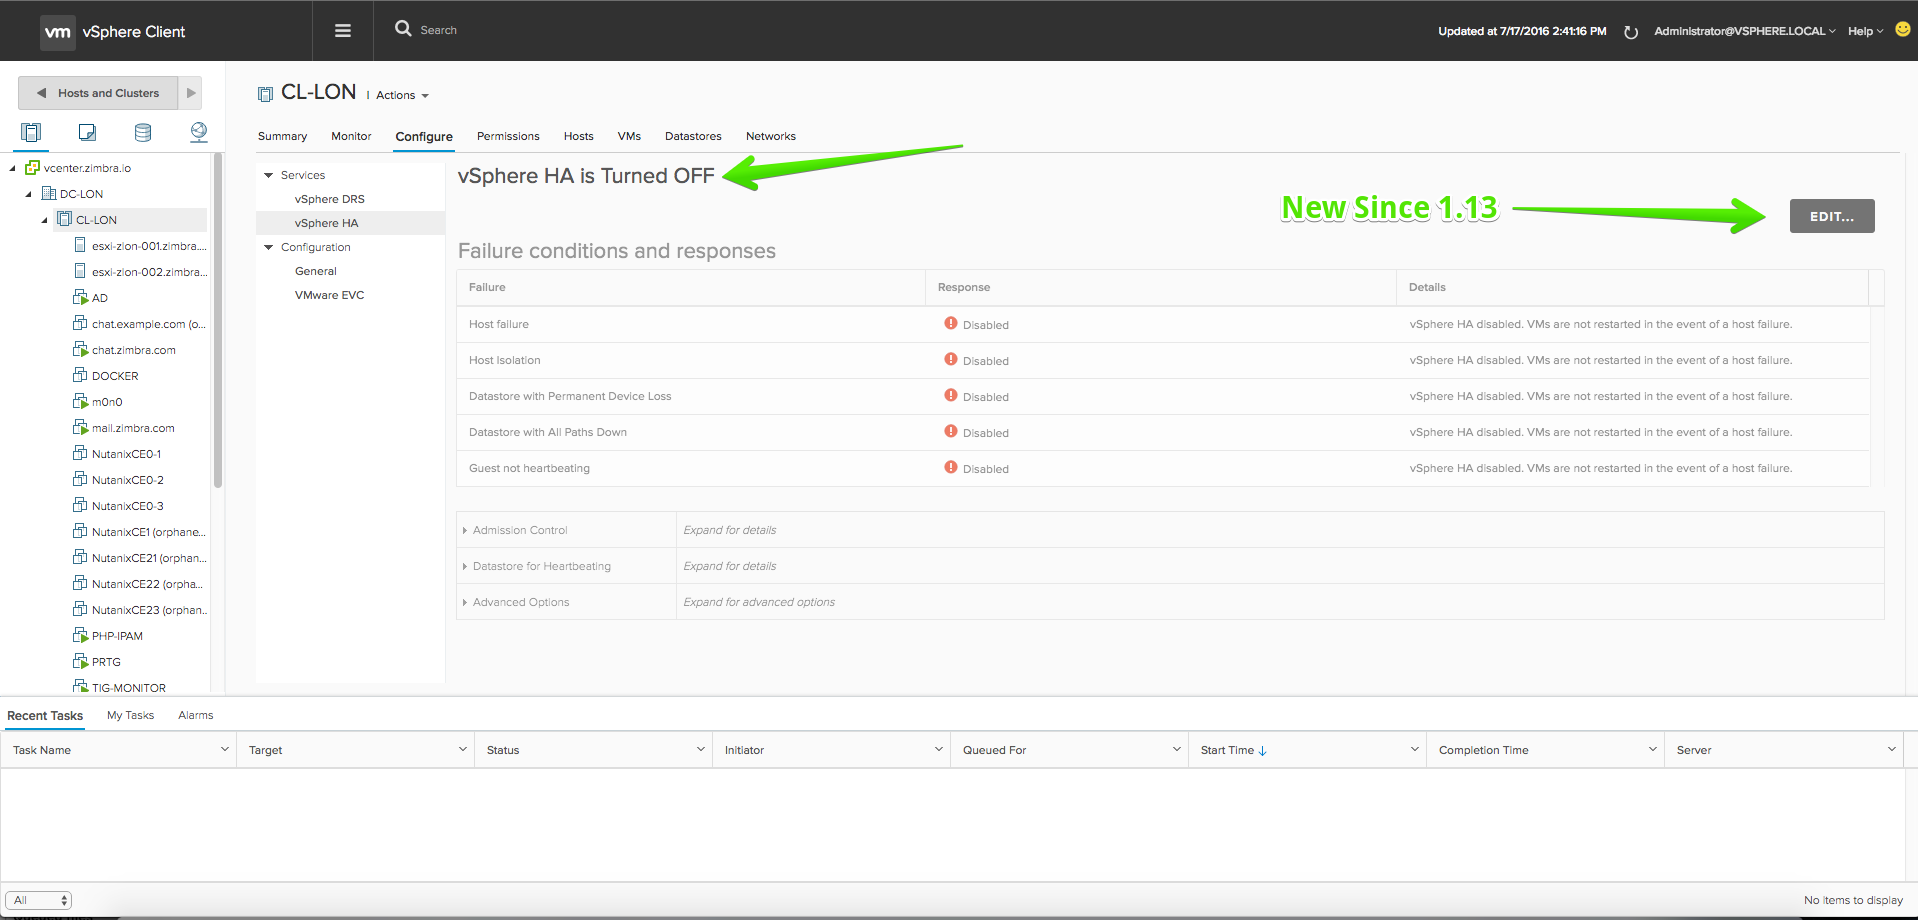Switch to Storage view icon
This screenshot has width=1918, height=920.
[x=143, y=132]
